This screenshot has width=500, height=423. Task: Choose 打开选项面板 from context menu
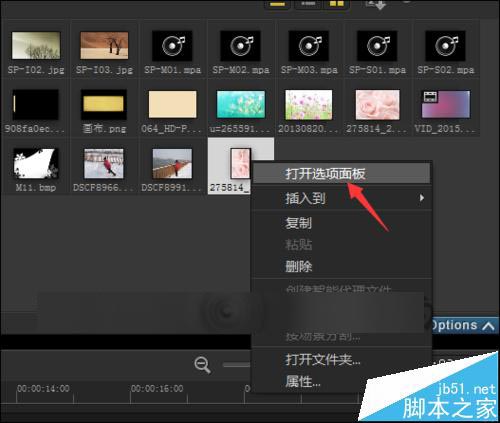[x=342, y=174]
